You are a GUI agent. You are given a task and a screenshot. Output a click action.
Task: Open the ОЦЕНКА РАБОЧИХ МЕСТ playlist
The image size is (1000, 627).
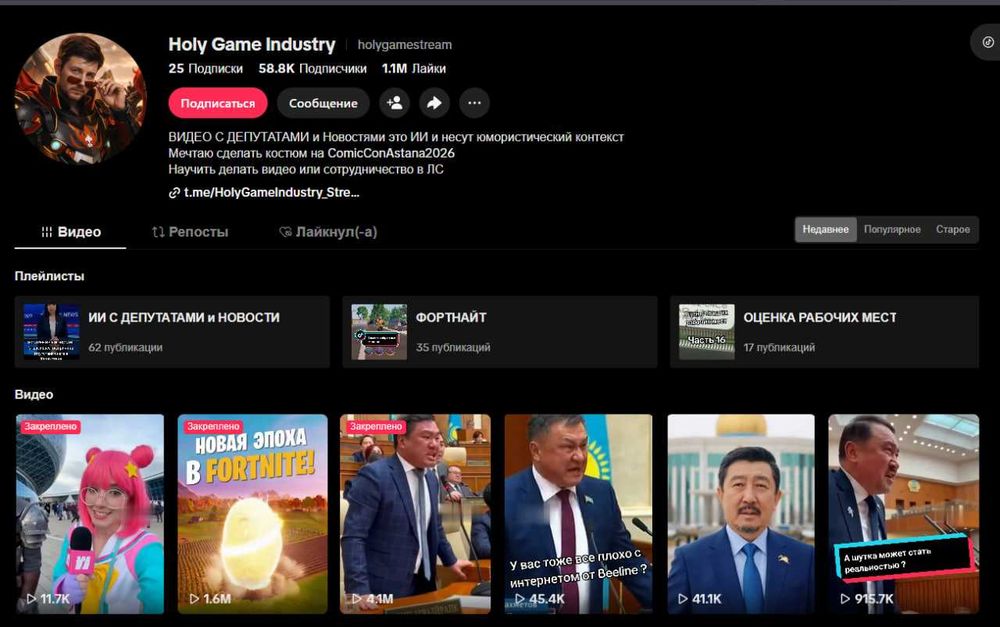tap(825, 332)
